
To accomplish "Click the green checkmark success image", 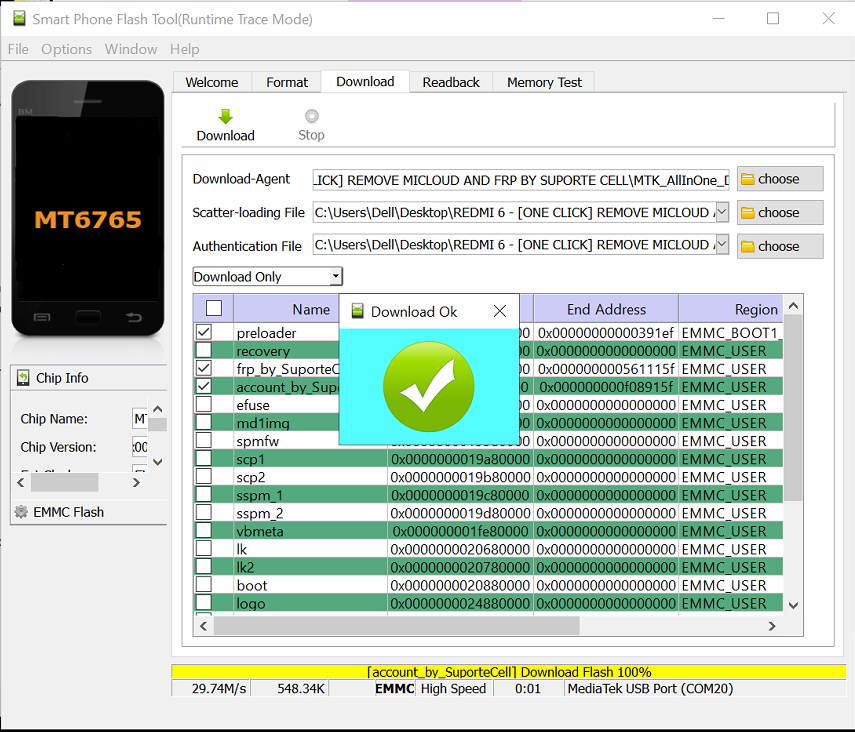I will click(429, 386).
